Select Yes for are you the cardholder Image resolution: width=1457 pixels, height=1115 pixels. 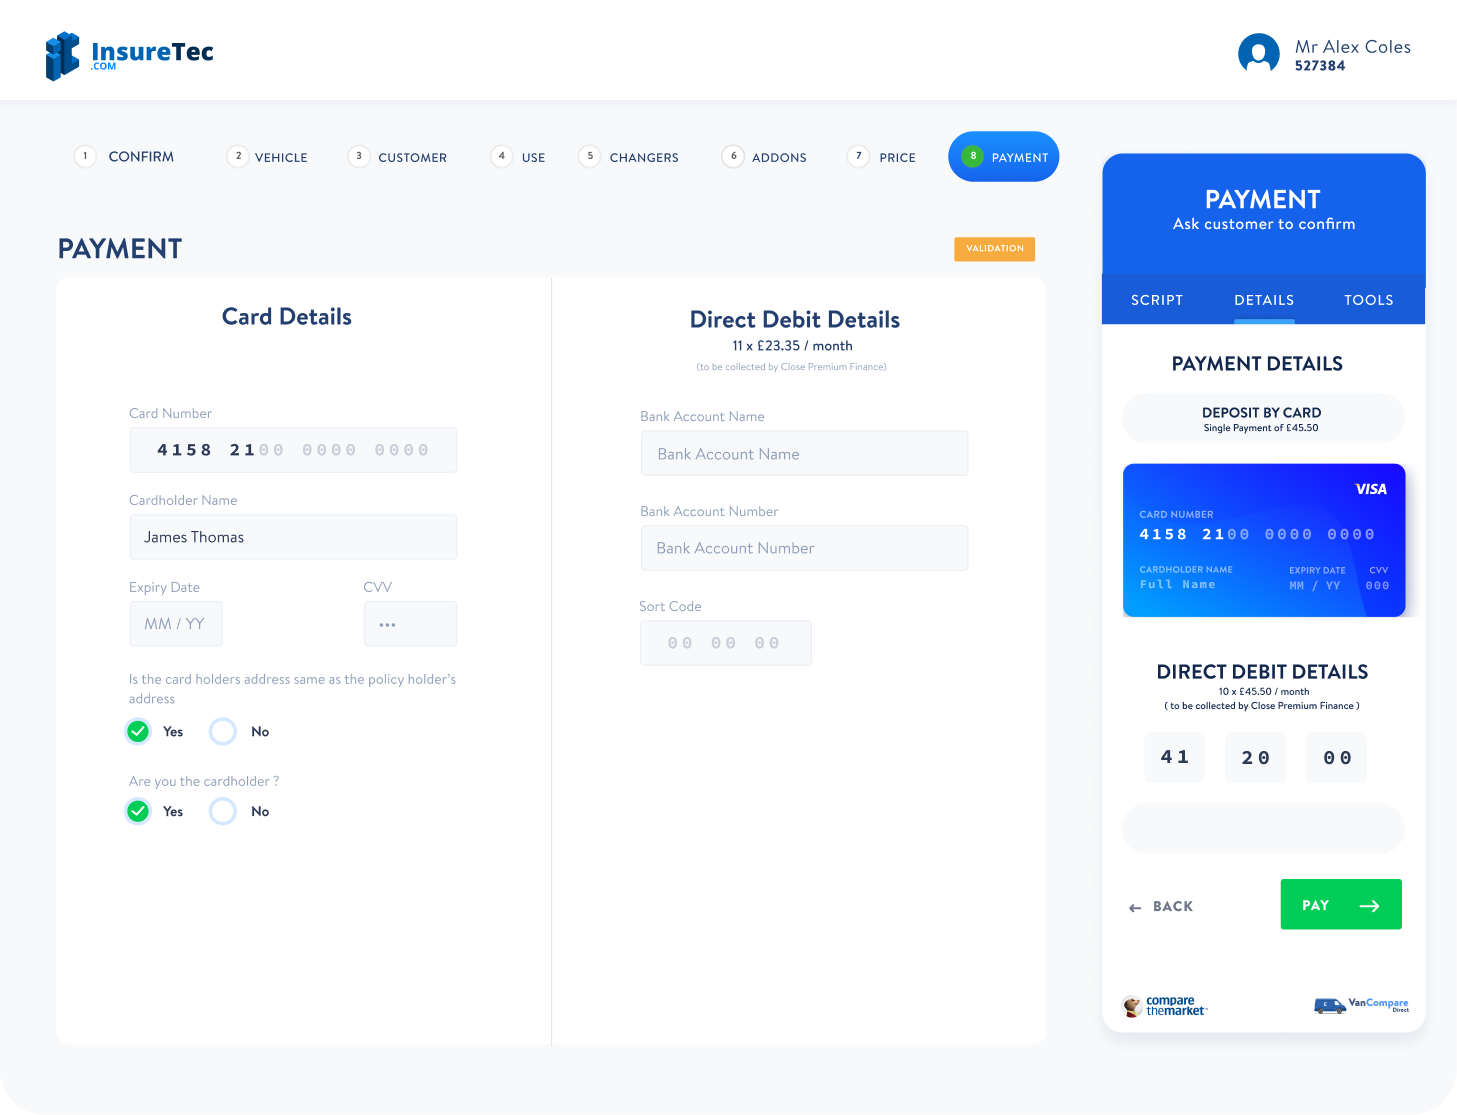pyautogui.click(x=138, y=812)
